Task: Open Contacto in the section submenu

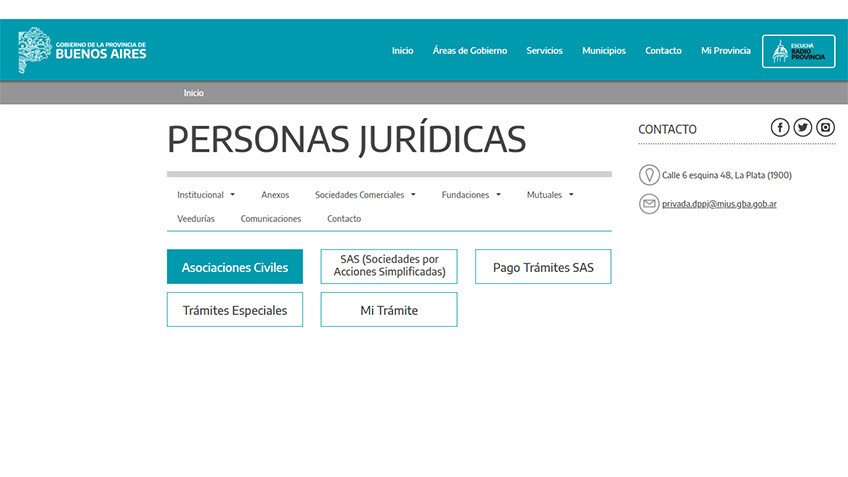Action: point(344,218)
